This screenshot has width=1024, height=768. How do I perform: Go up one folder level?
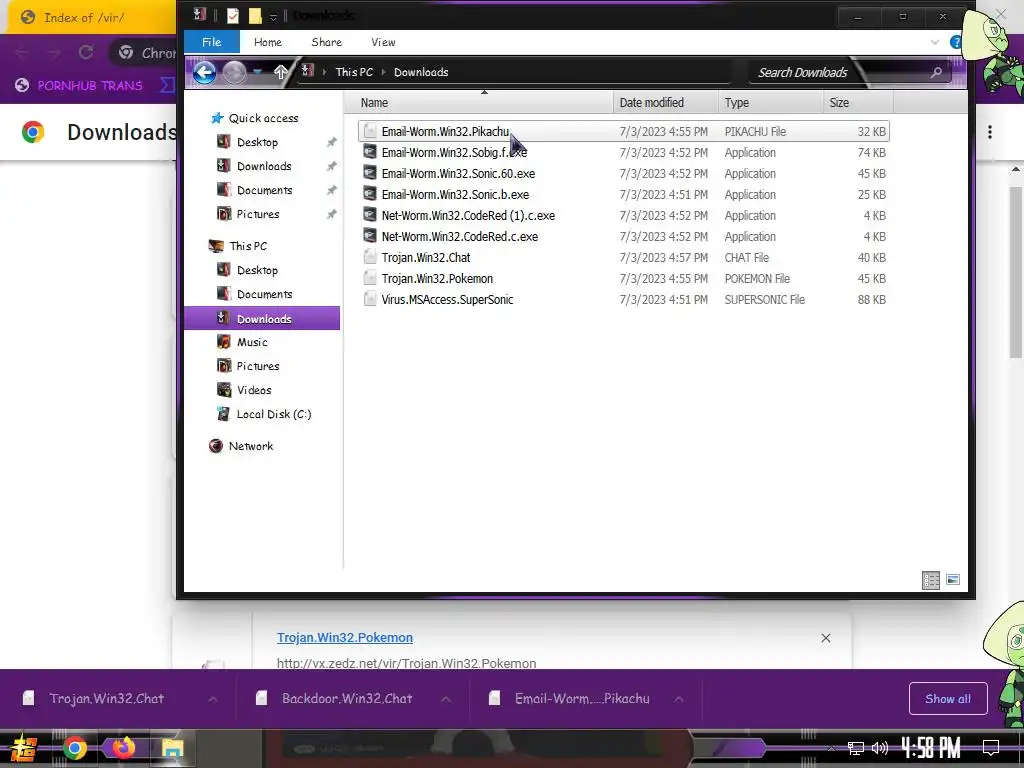(281, 72)
